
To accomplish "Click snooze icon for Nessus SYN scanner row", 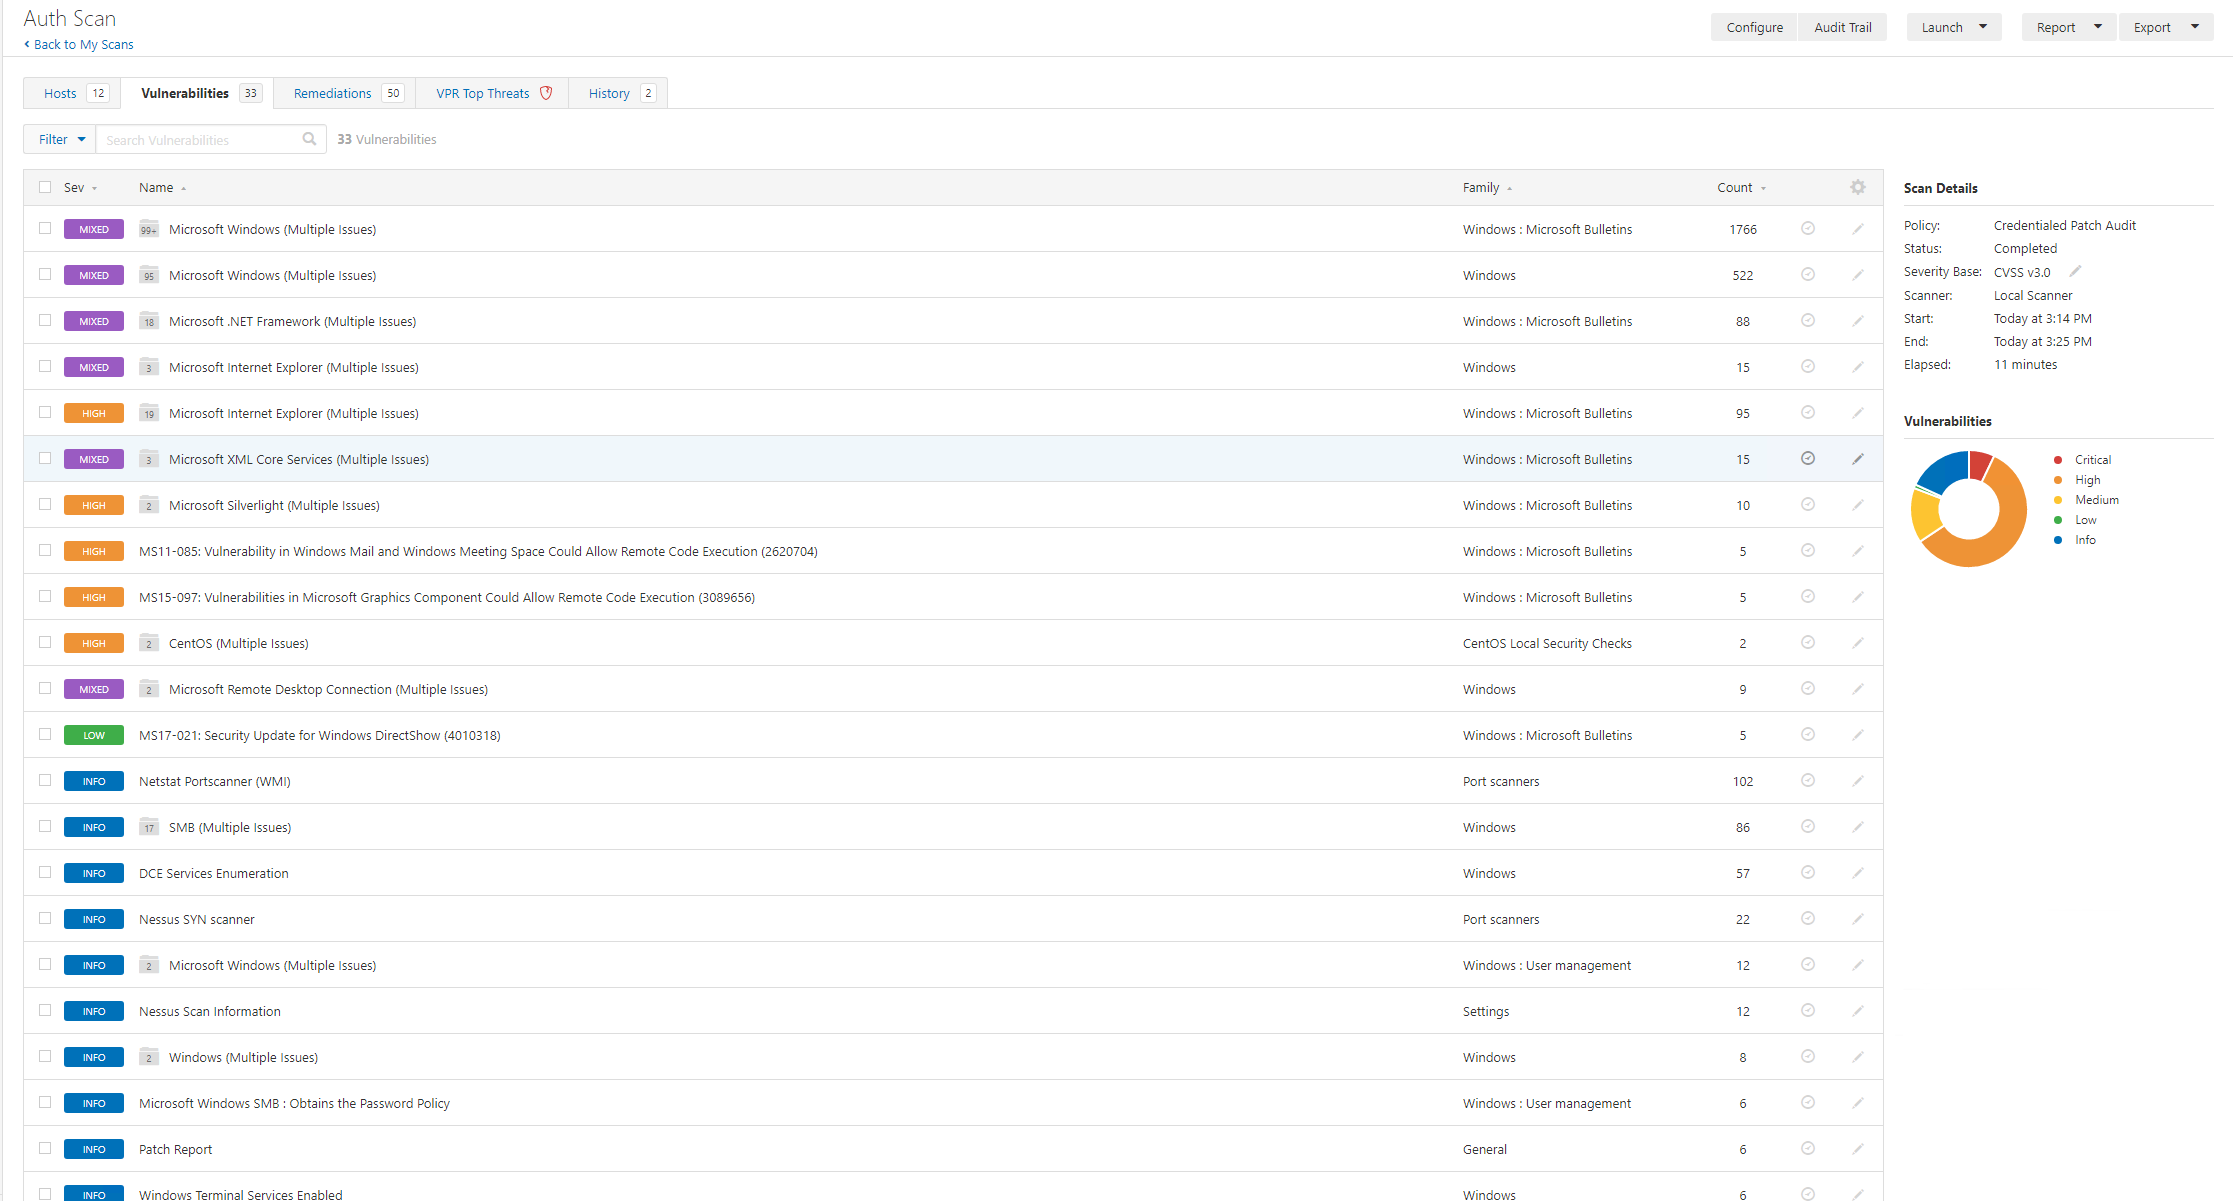I will [x=1808, y=918].
